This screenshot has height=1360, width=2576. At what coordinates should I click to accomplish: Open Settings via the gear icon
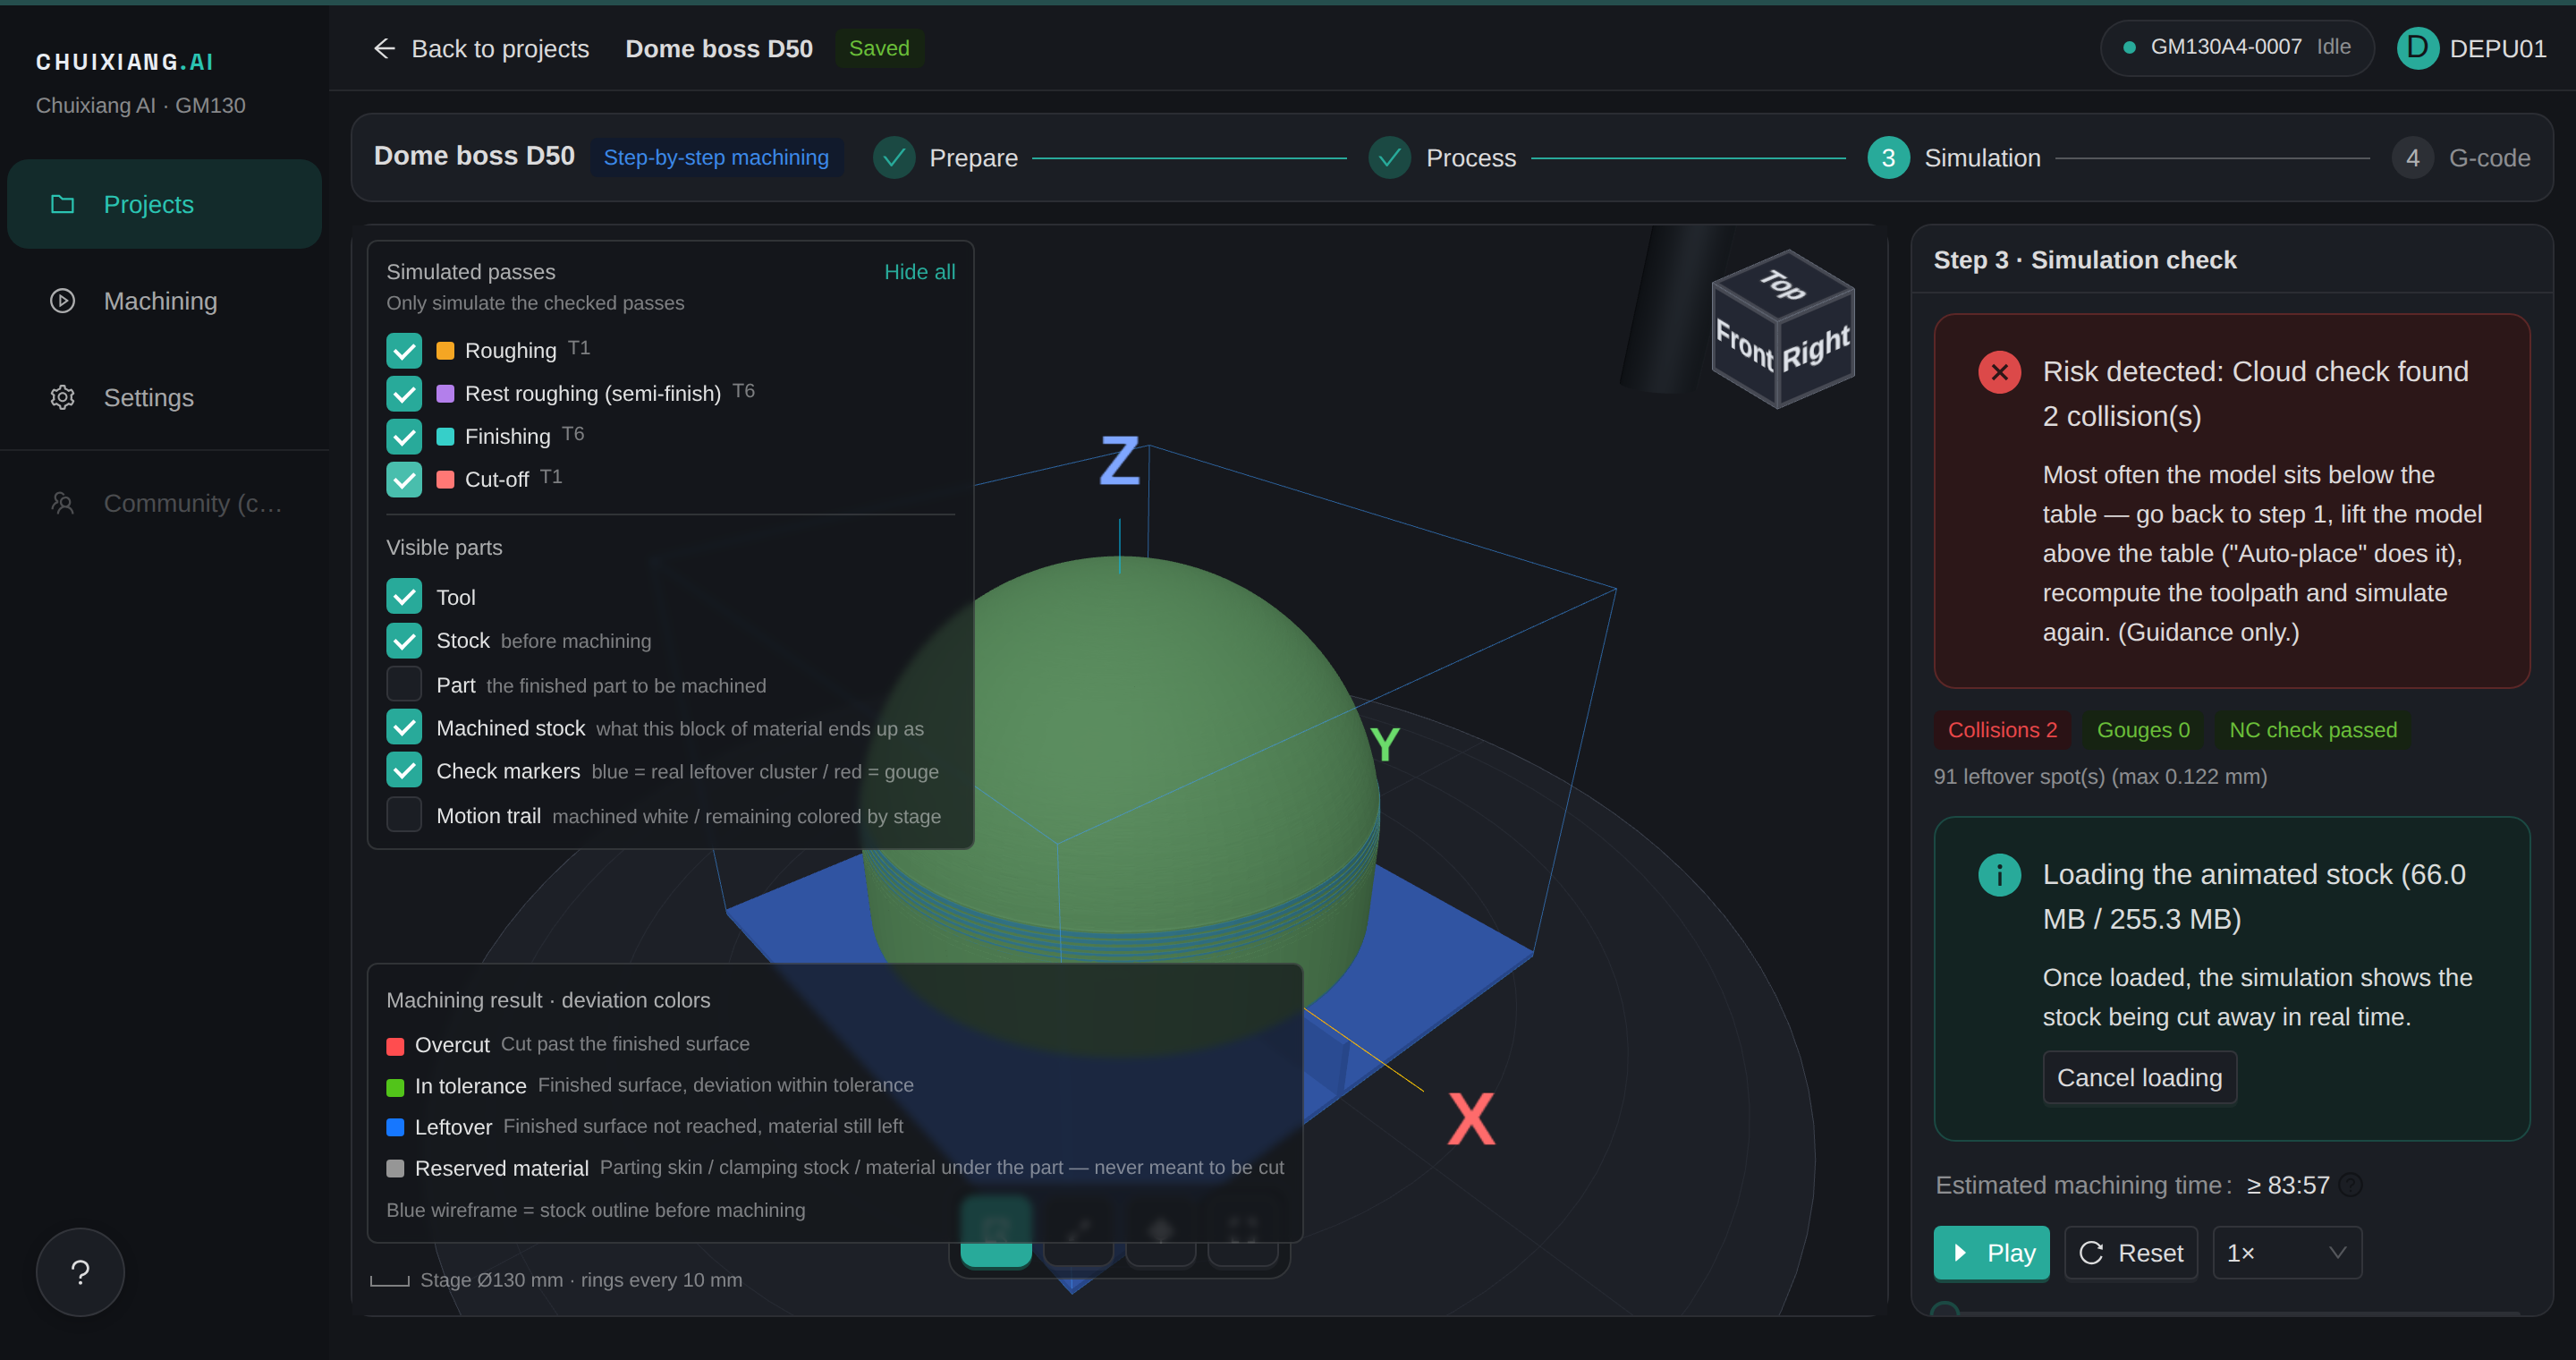(x=62, y=397)
